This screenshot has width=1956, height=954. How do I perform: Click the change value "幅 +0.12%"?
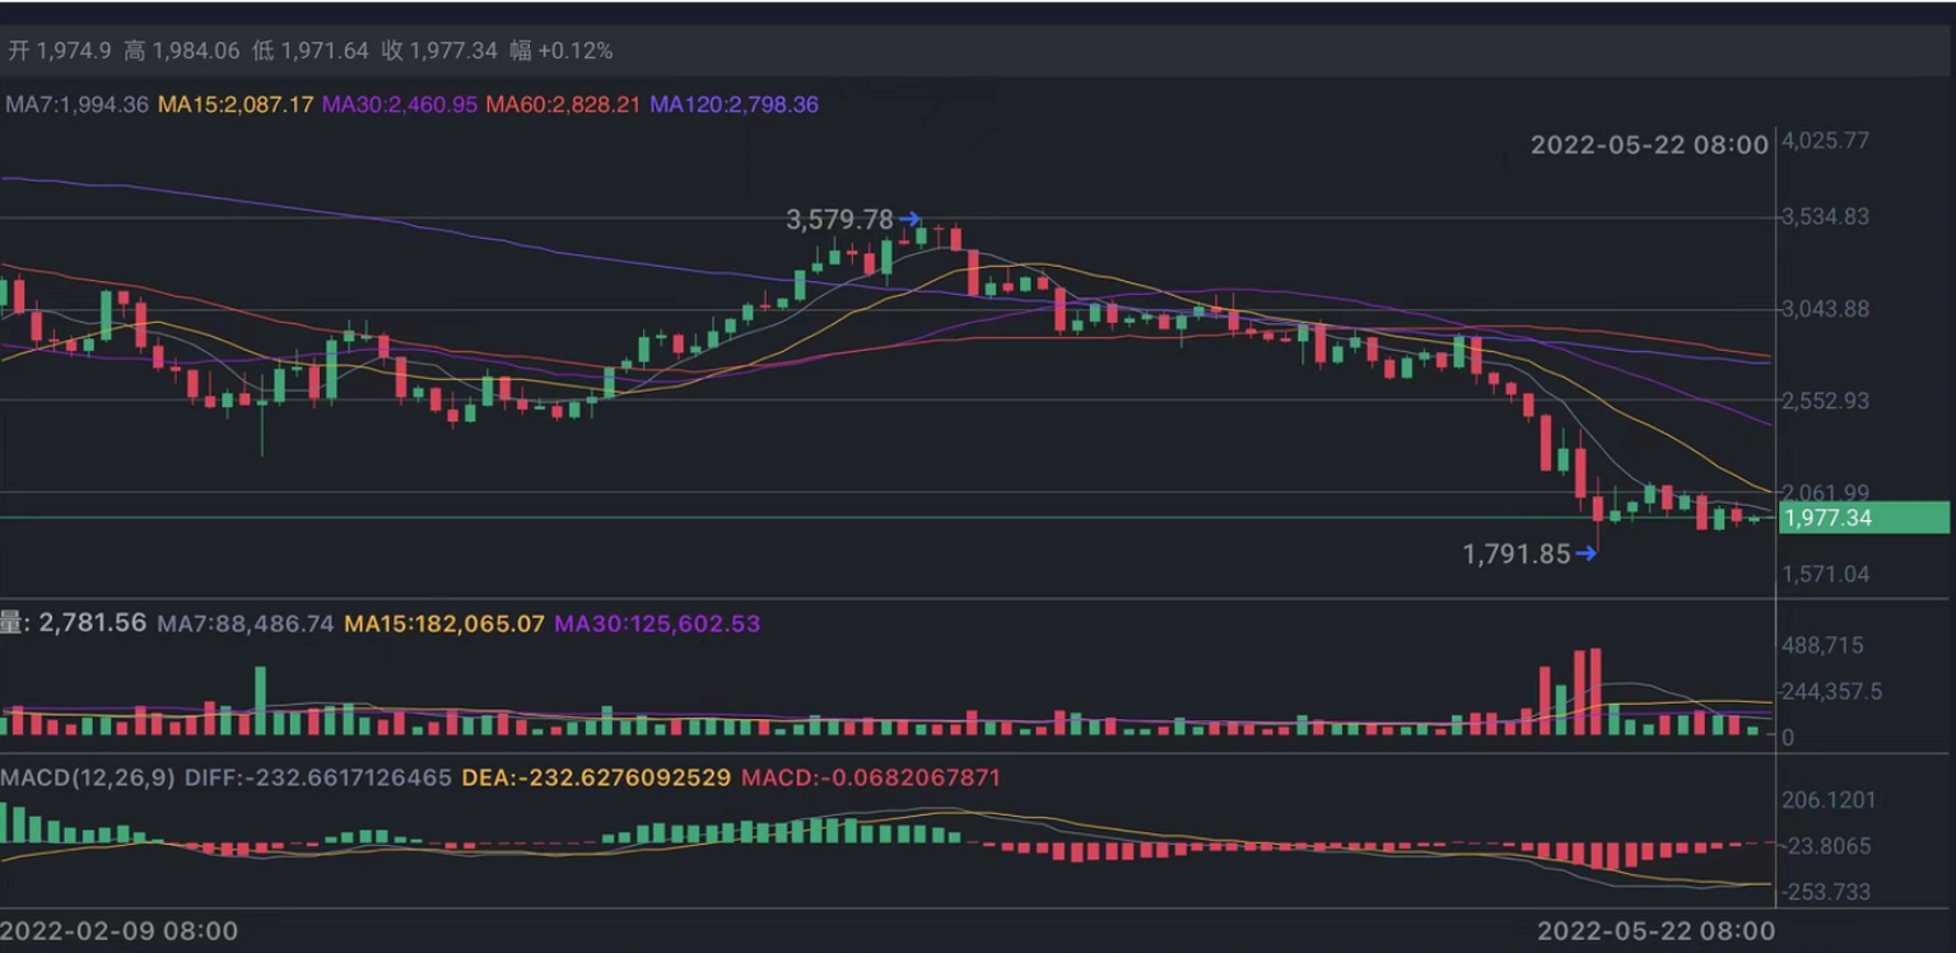point(561,51)
